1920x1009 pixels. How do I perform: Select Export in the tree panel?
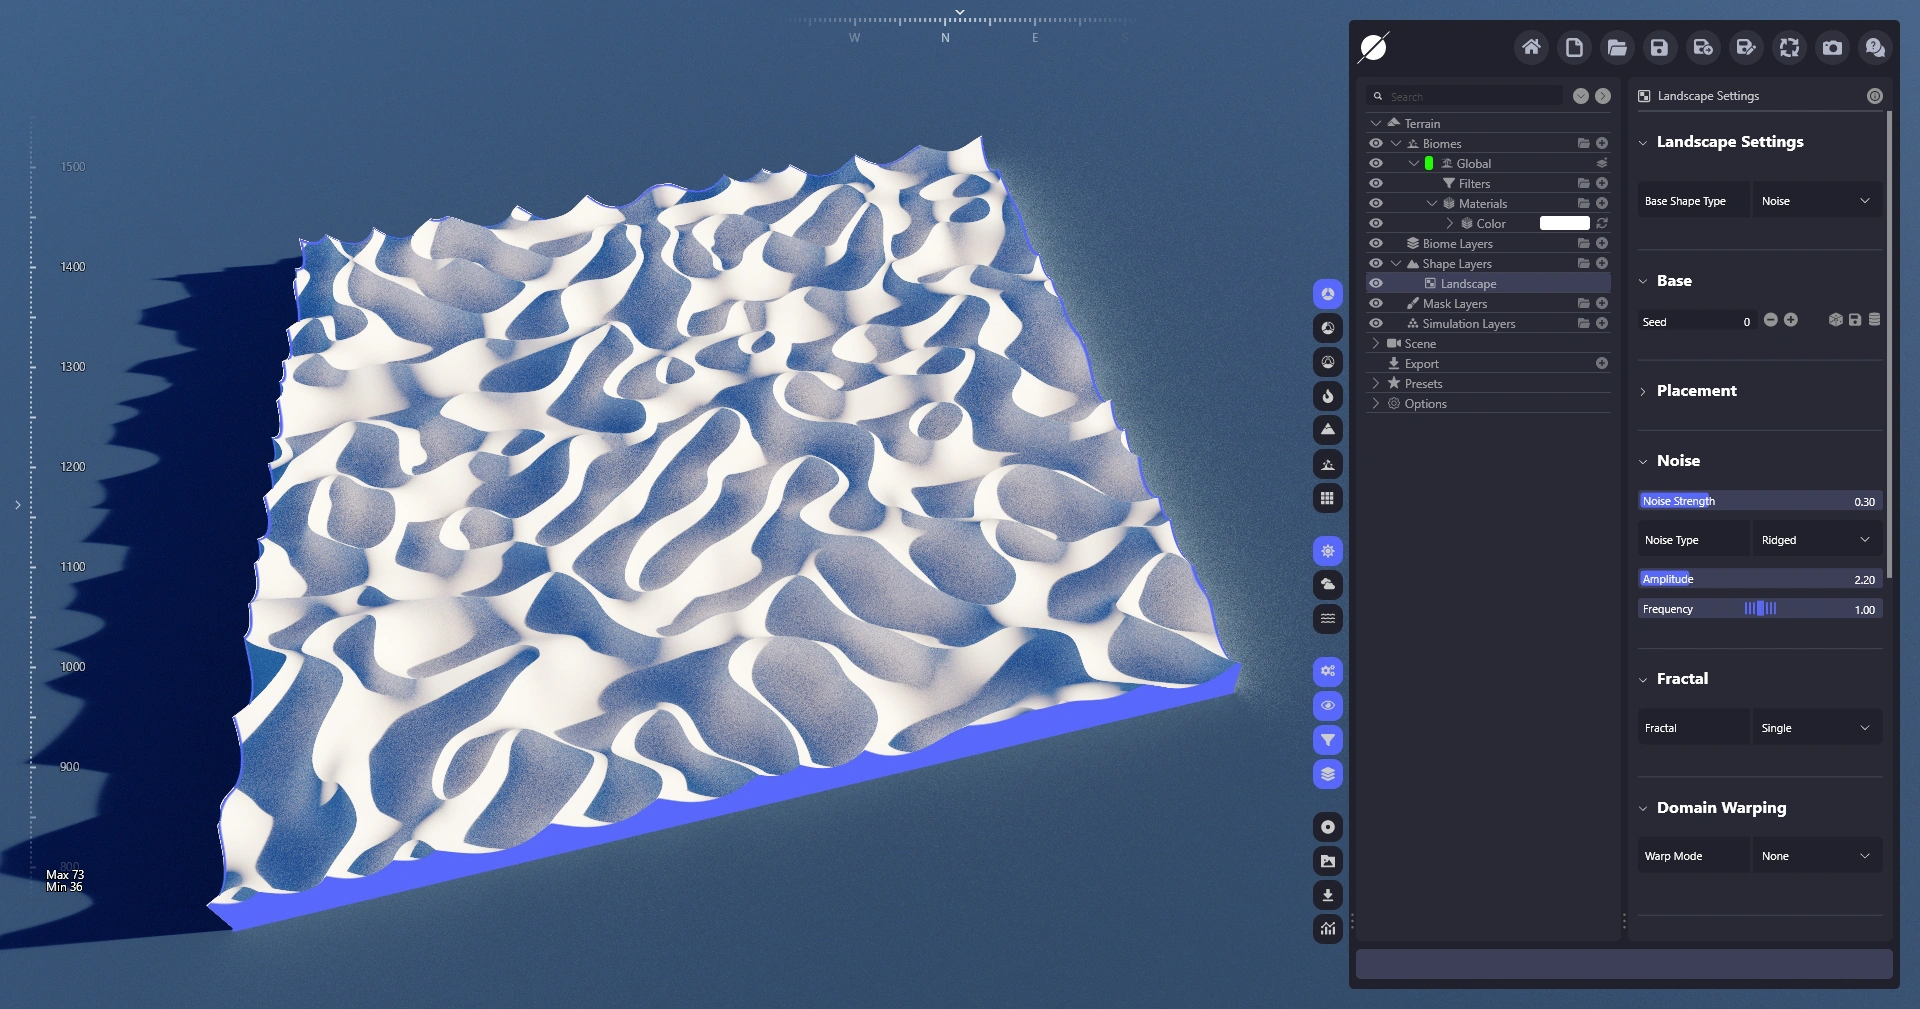[x=1421, y=364]
